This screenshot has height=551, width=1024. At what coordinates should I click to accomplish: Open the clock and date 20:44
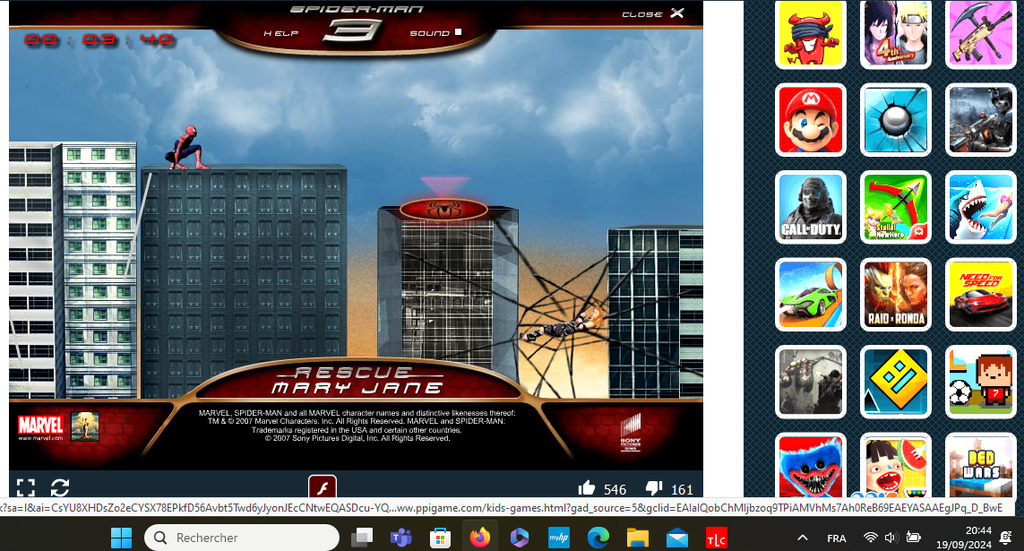(963, 537)
